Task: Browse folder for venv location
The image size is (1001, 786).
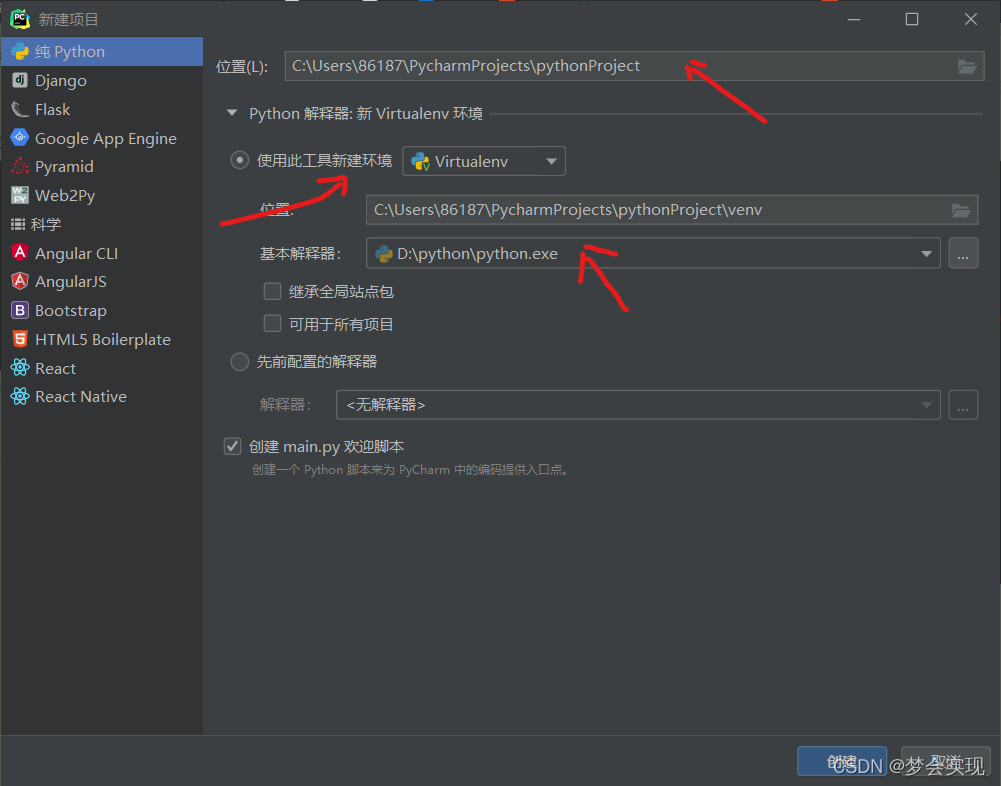Action: [x=961, y=210]
